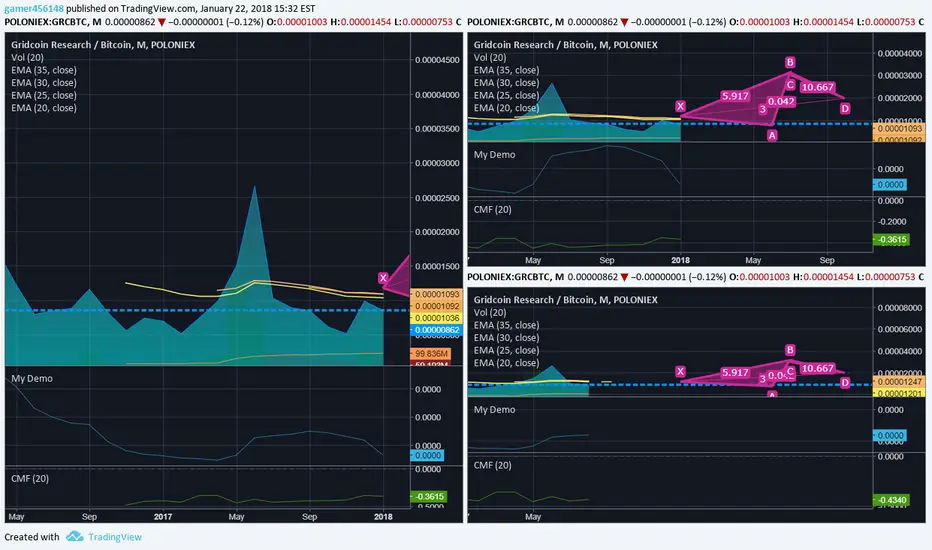932x550 pixels.
Task: Select the X pattern marker on the left chart
Action: click(383, 278)
